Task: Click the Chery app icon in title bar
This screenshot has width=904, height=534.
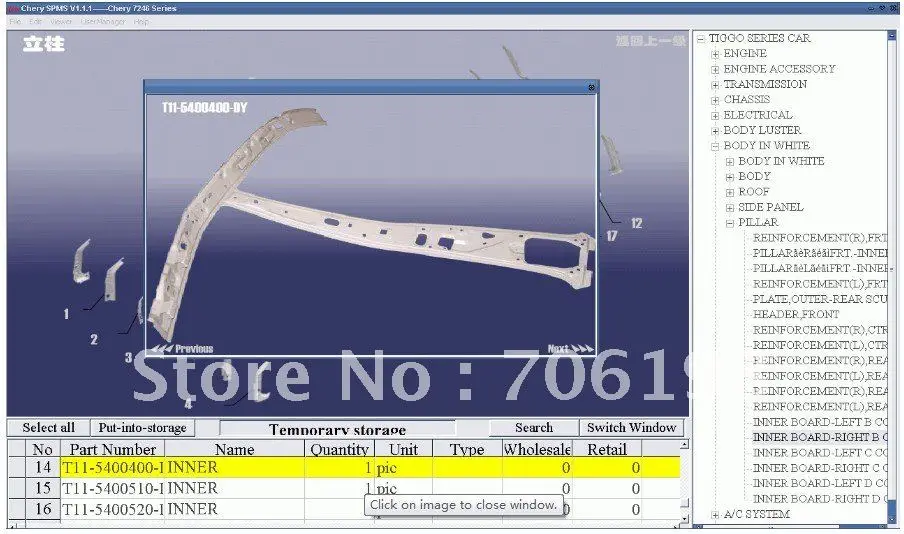Action: point(13,9)
